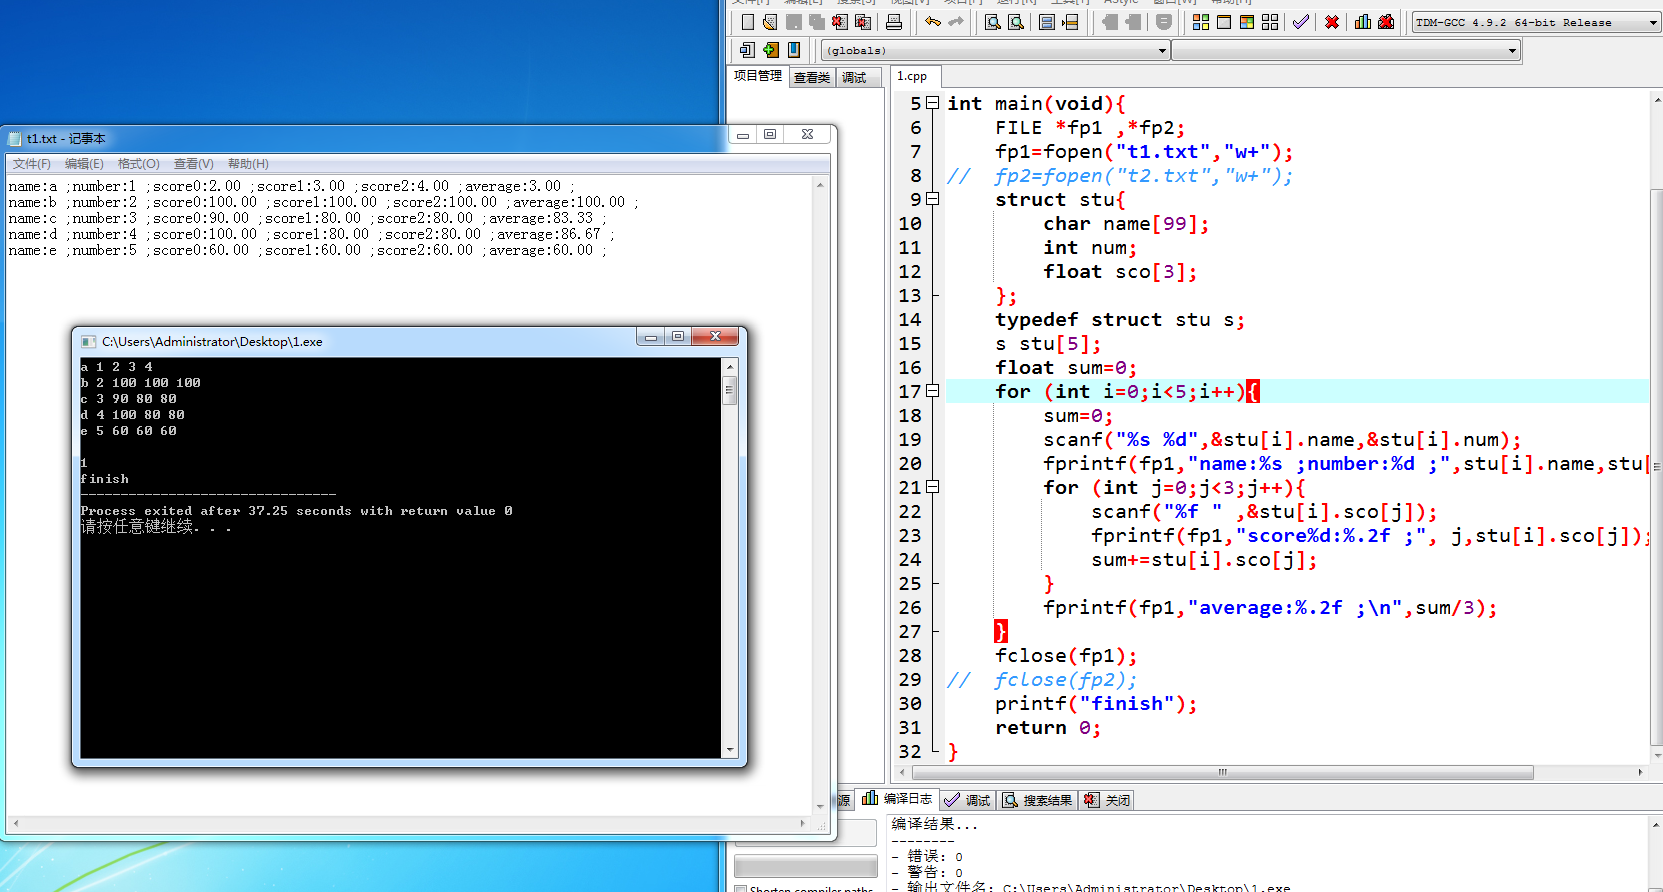Click line number 20 in the gutter

point(910,463)
